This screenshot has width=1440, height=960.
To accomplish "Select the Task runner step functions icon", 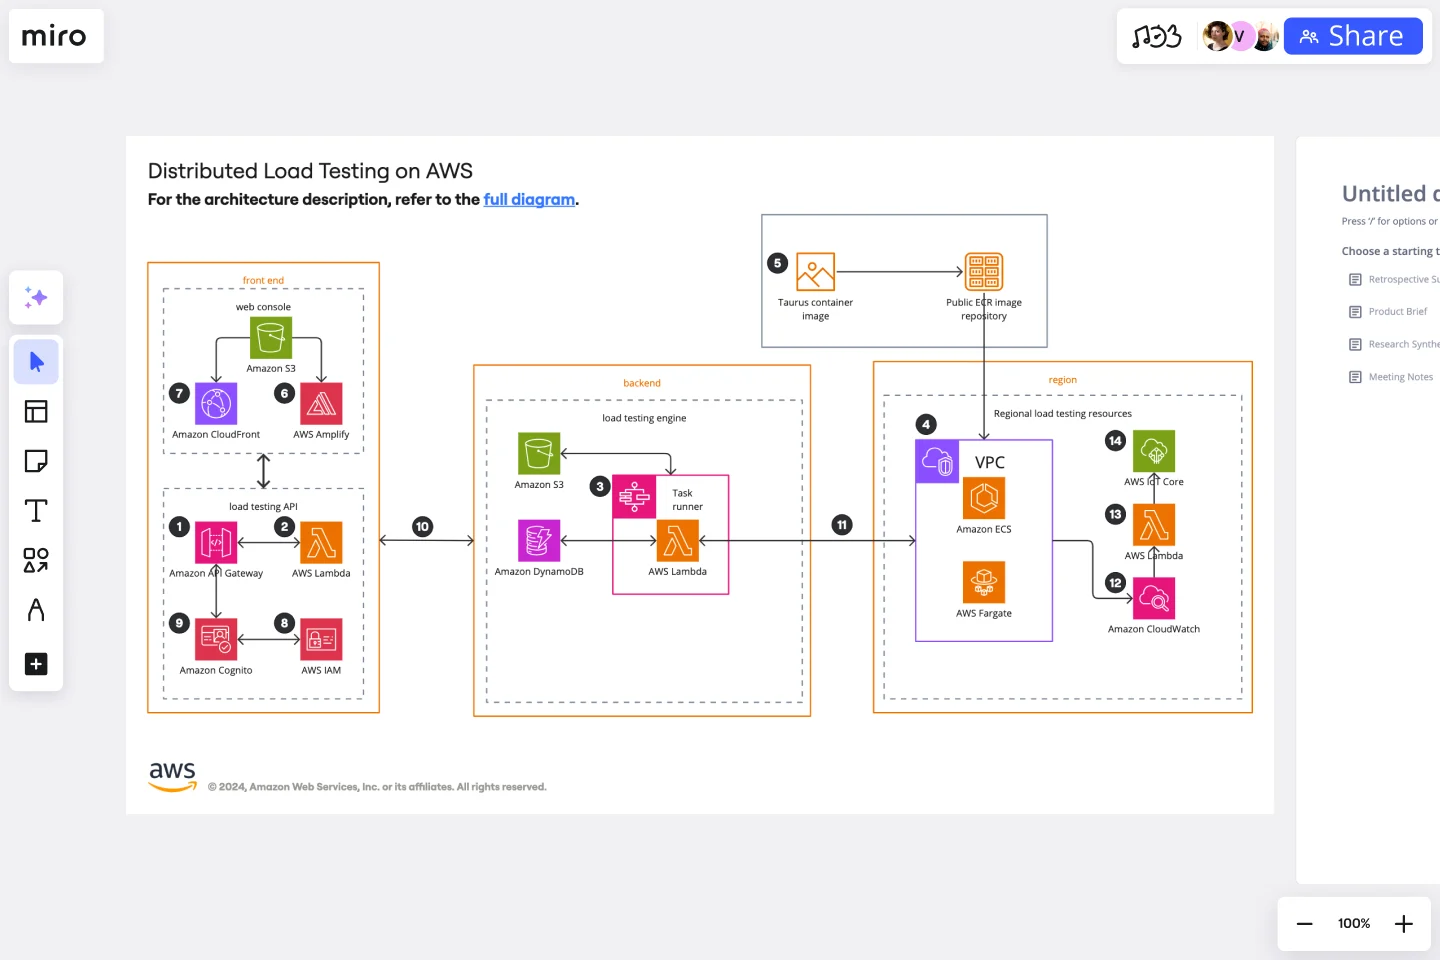I will (634, 497).
